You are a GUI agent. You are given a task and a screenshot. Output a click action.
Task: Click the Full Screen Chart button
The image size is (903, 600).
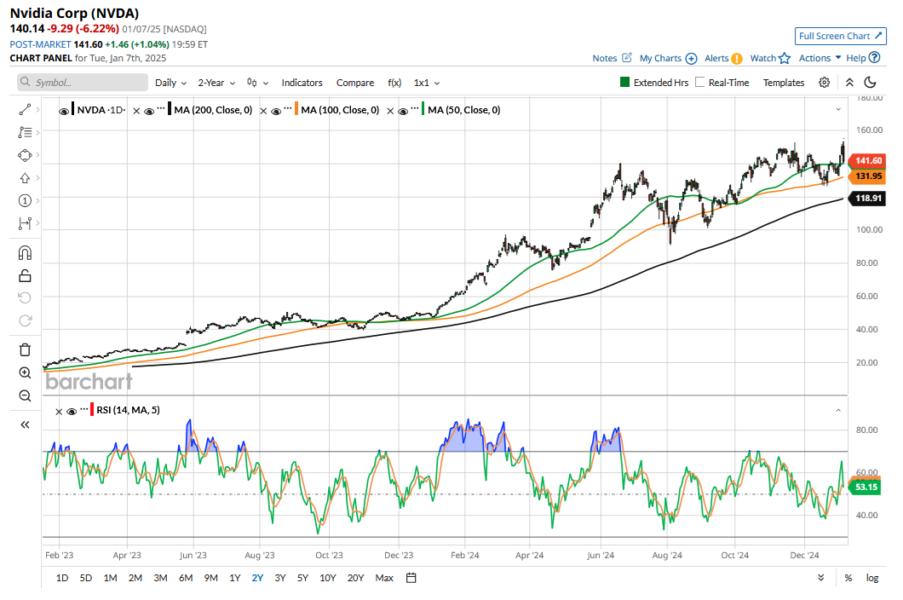tap(840, 36)
